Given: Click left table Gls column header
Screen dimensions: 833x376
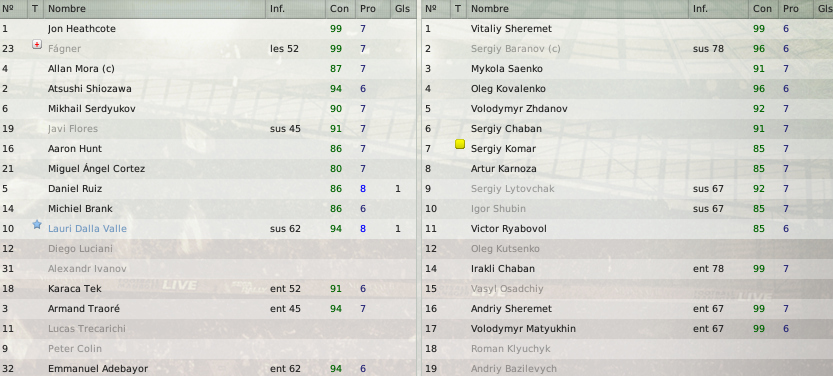Looking at the screenshot, I should pyautogui.click(x=403, y=8).
